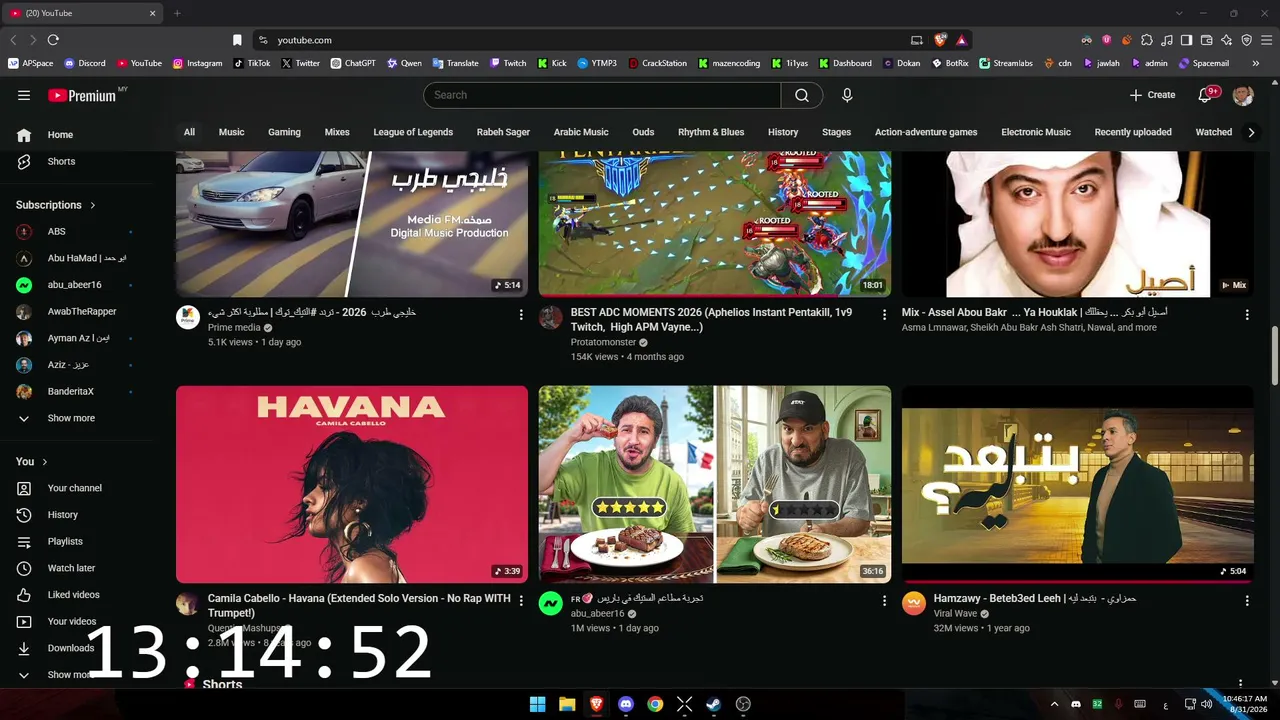Image resolution: width=1280 pixels, height=720 pixels.
Task: Open Protatomonster channel name link
Action: pos(603,342)
